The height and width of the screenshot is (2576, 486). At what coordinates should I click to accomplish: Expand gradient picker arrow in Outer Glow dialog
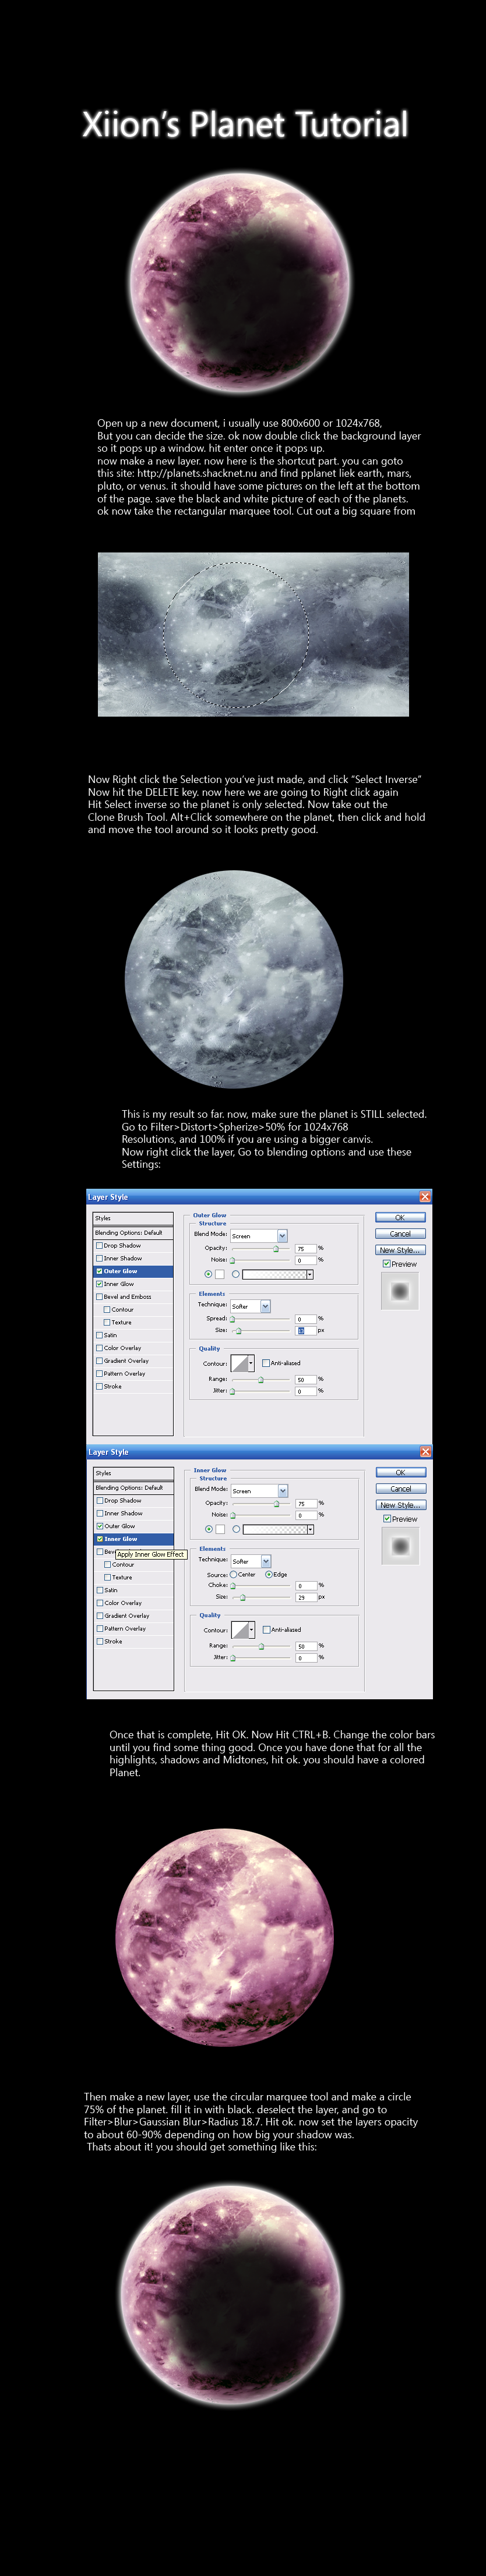310,1274
